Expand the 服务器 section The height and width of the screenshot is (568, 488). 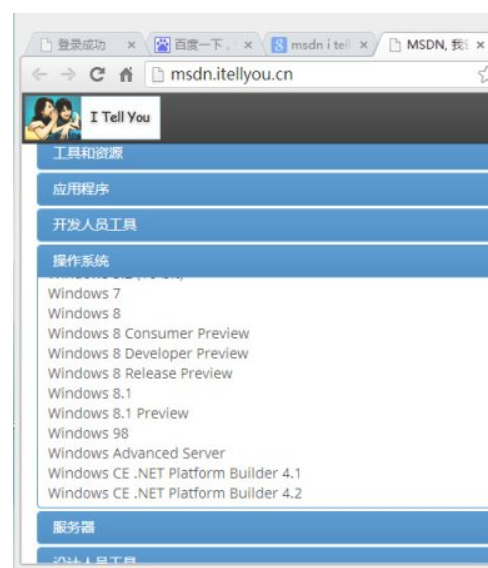263,527
